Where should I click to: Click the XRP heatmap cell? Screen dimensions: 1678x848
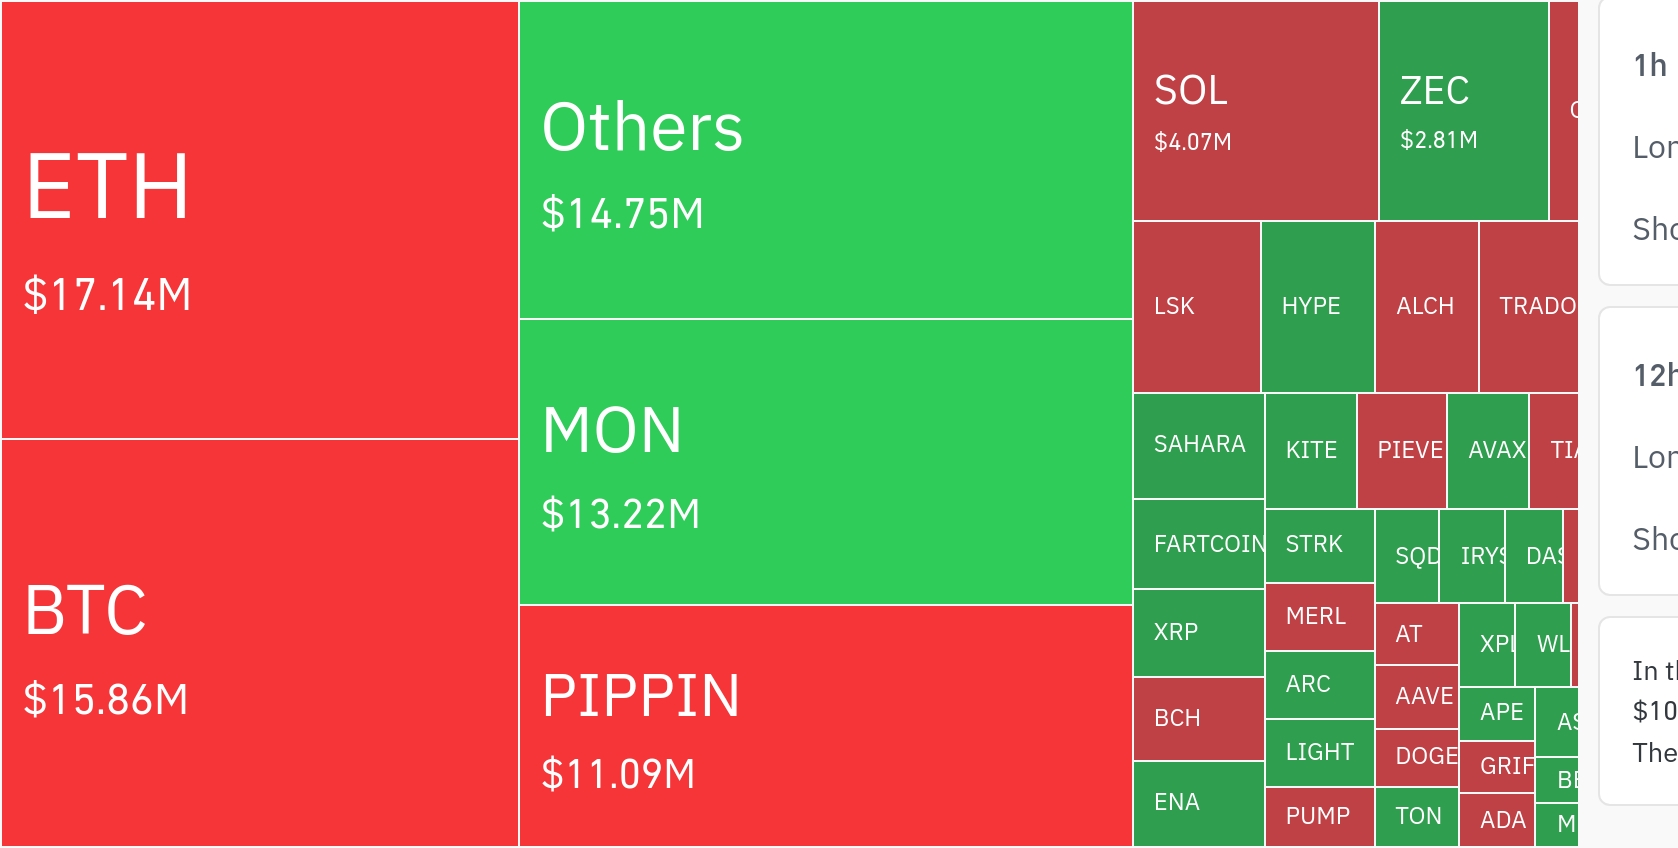pos(1198,632)
